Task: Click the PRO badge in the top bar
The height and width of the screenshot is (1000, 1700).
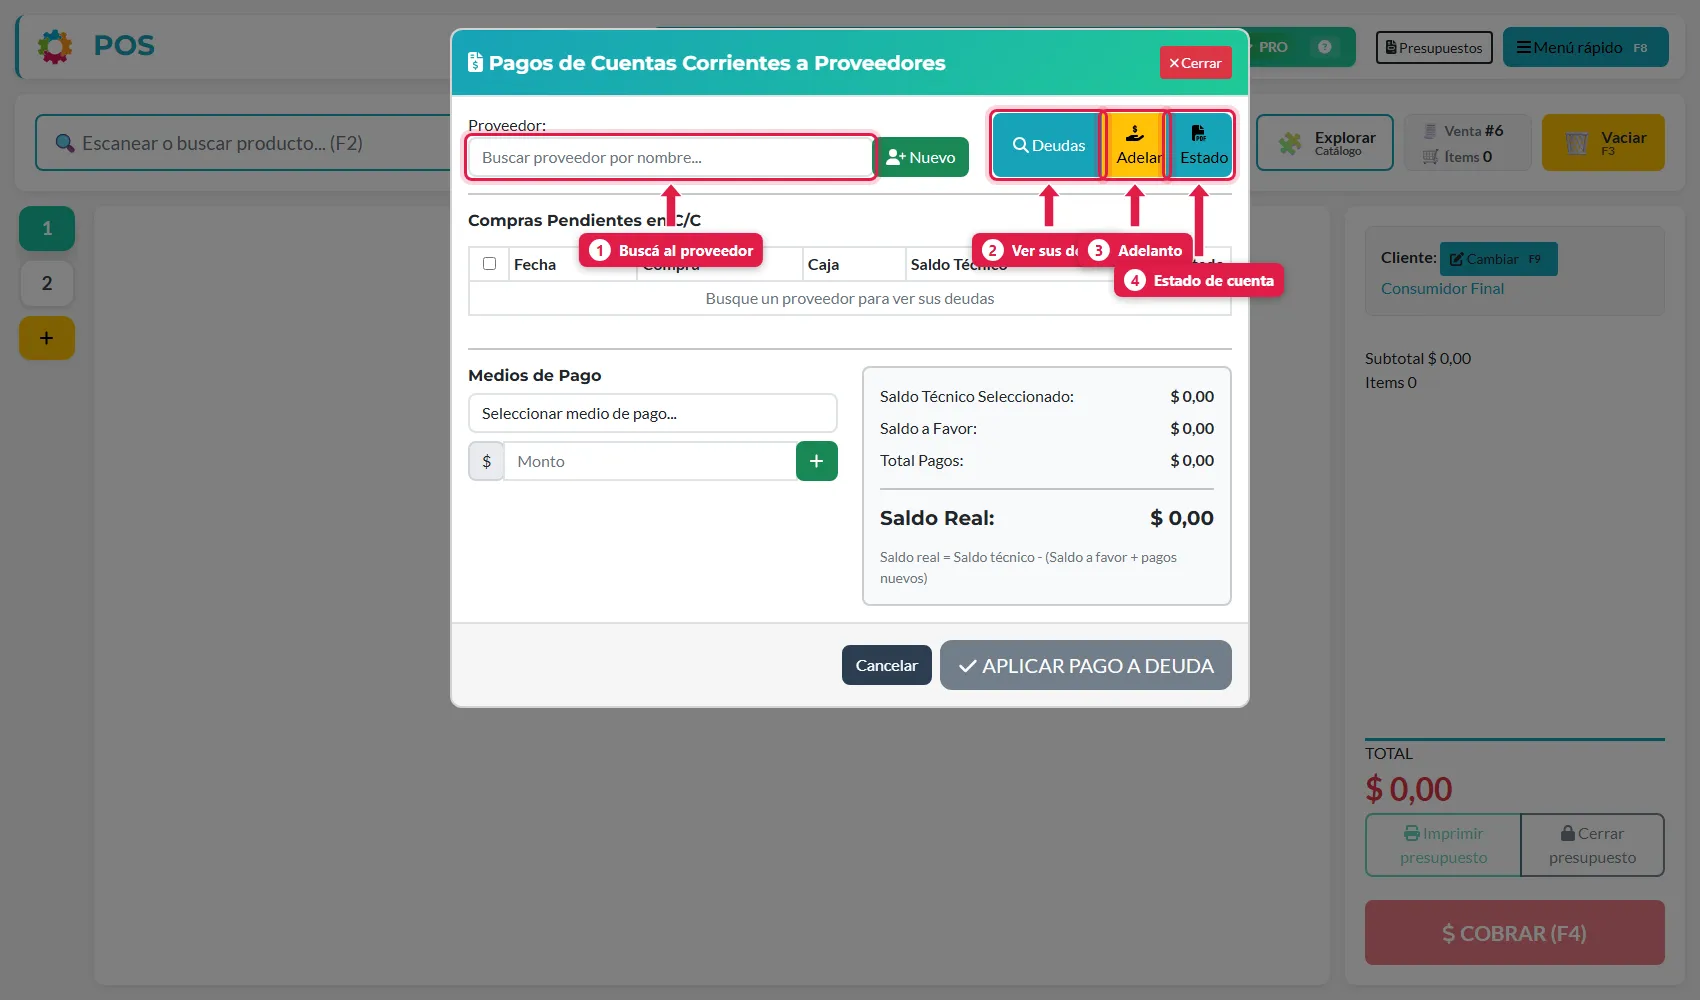Action: pyautogui.click(x=1273, y=47)
